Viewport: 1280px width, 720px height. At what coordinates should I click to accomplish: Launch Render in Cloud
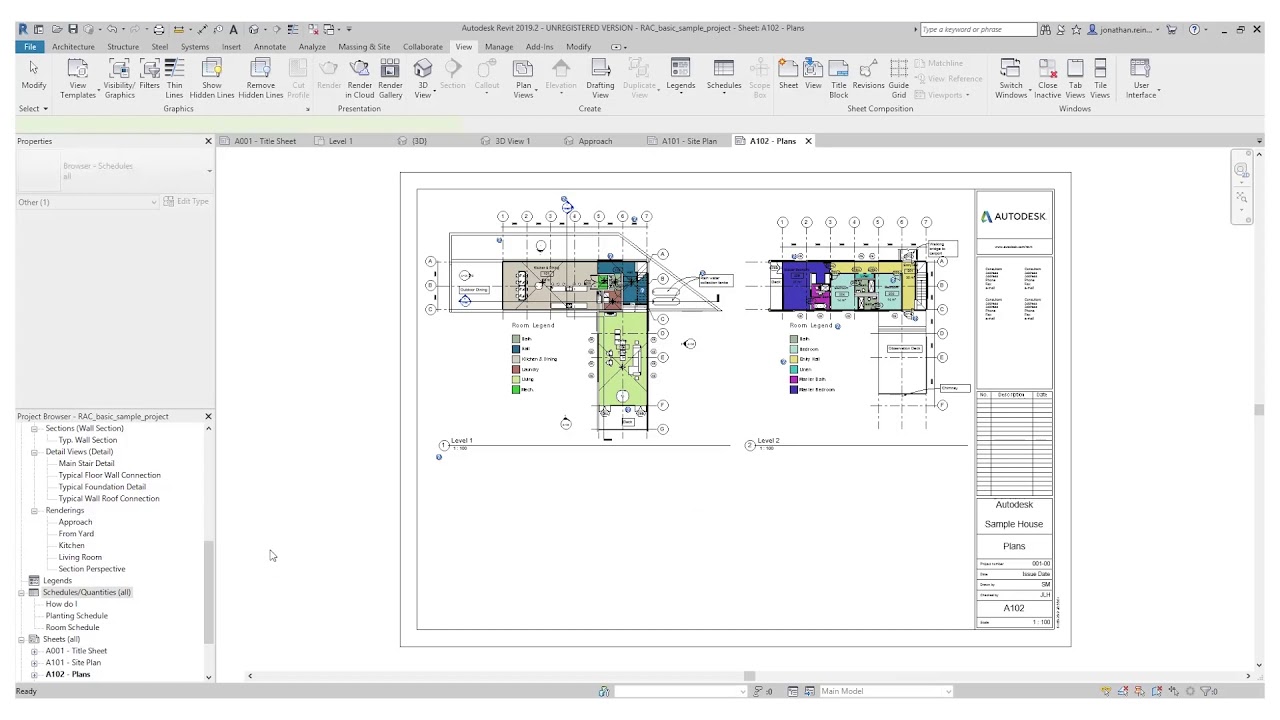click(360, 78)
